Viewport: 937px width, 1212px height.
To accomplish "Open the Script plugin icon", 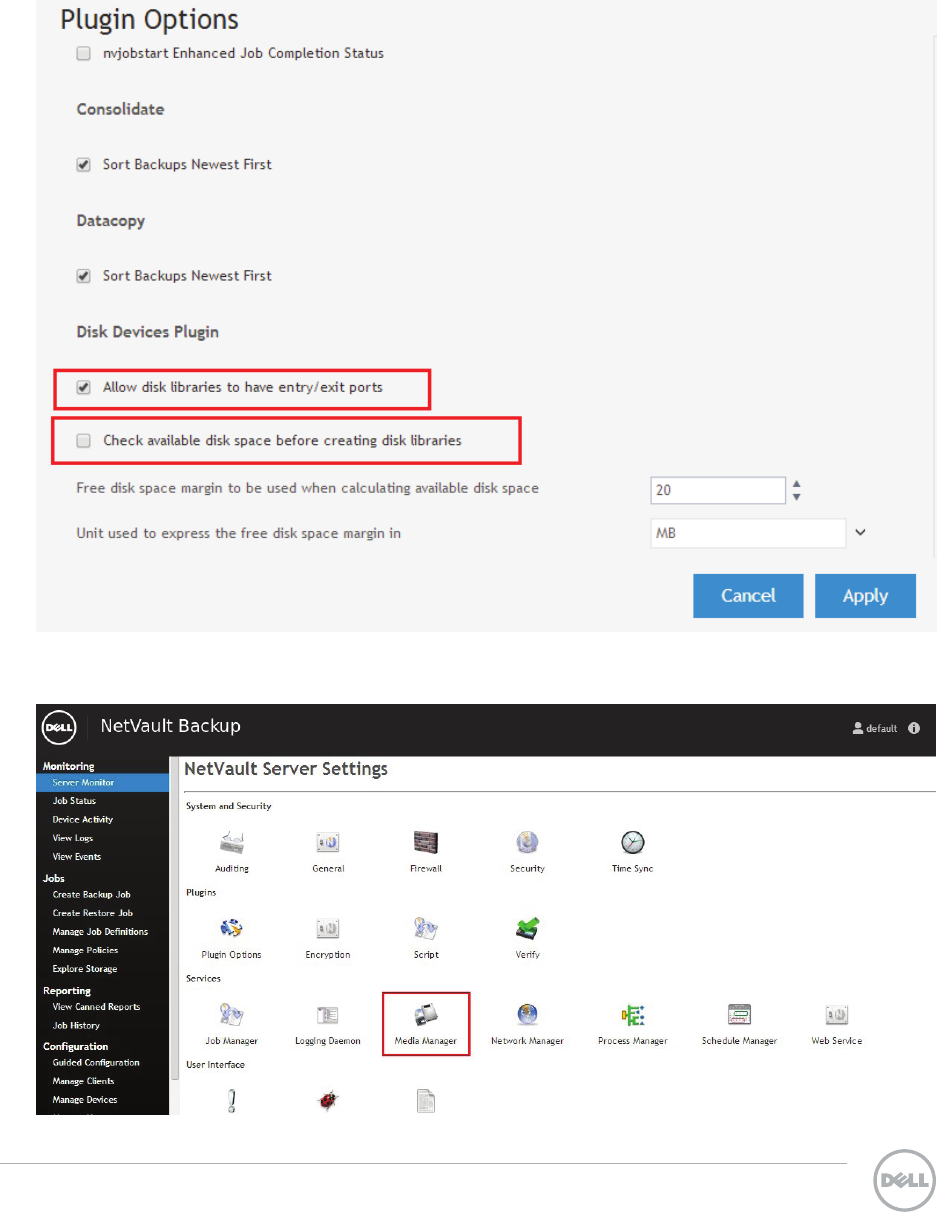I will click(x=426, y=929).
